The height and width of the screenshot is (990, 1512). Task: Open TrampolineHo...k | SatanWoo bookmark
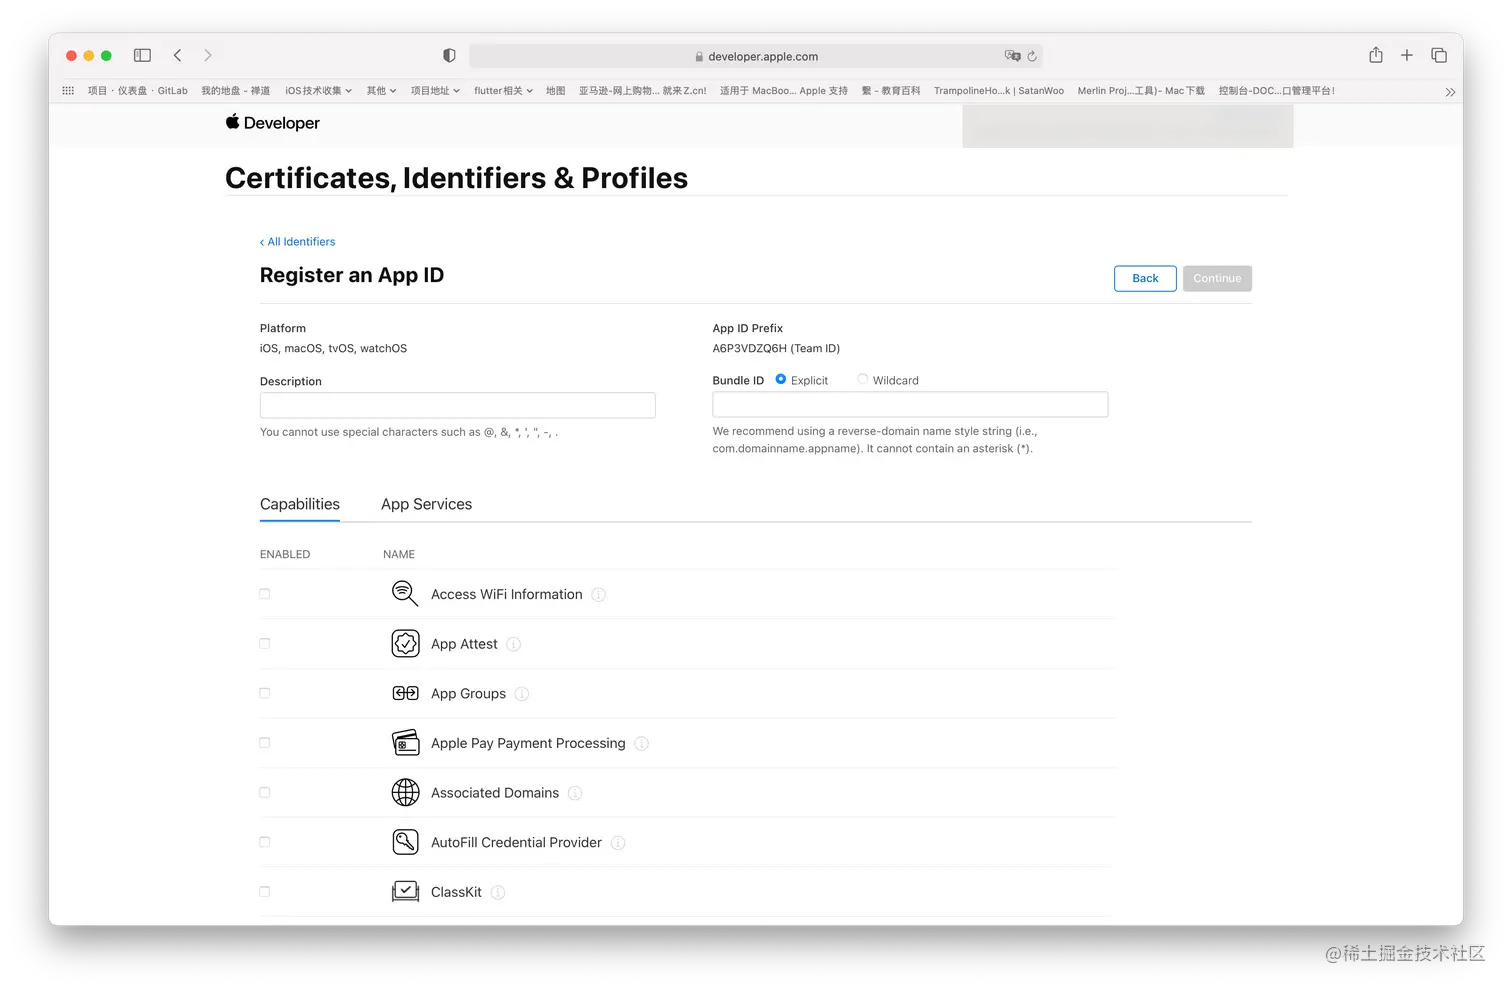pos(998,91)
